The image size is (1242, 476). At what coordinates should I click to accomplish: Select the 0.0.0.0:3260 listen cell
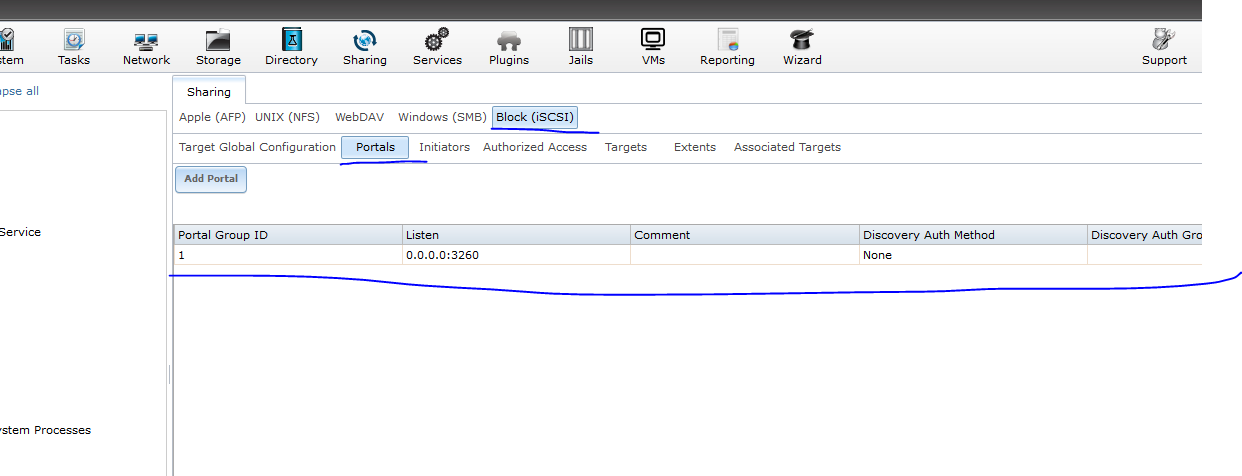pos(516,255)
